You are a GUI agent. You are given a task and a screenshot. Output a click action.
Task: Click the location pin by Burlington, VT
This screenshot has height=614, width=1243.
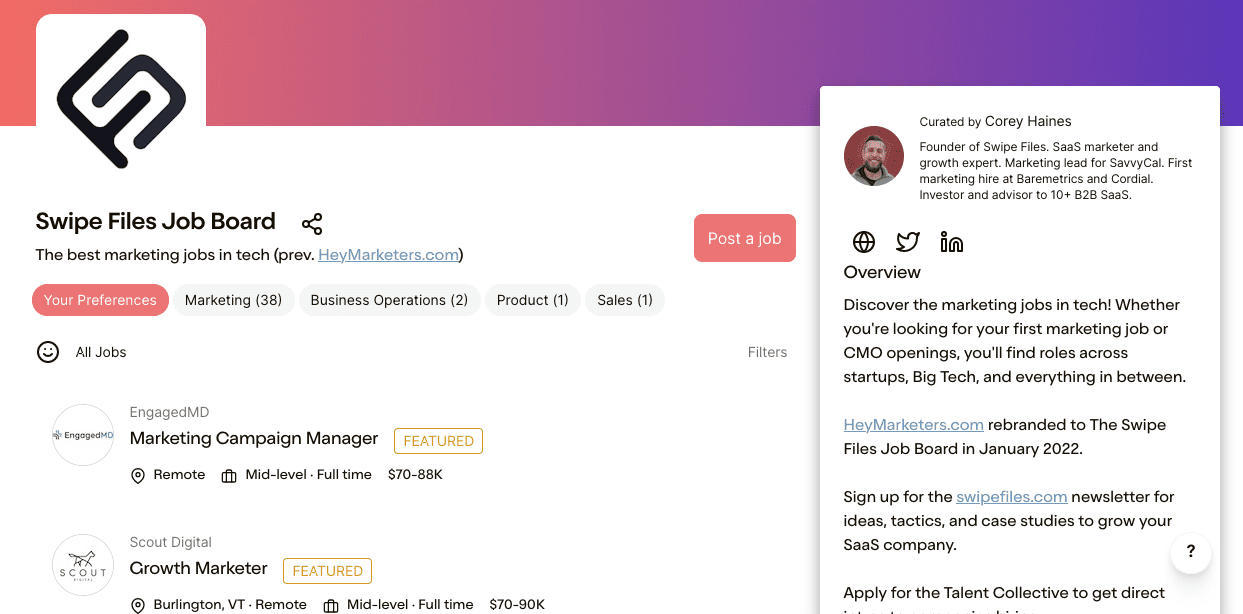pyautogui.click(x=138, y=606)
